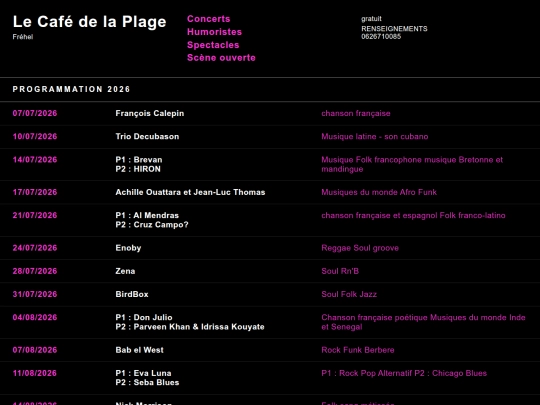Click genre Musiques du monde Afro Funk
This screenshot has height=405, width=540.
coord(379,192)
